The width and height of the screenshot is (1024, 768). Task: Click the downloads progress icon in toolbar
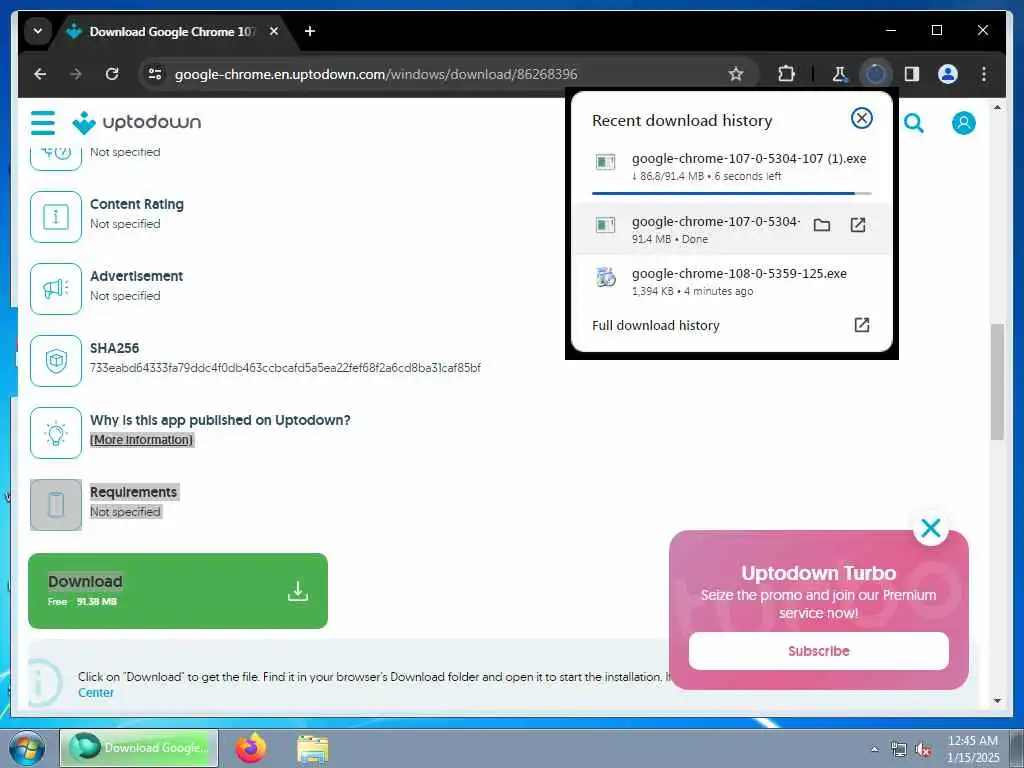(876, 74)
